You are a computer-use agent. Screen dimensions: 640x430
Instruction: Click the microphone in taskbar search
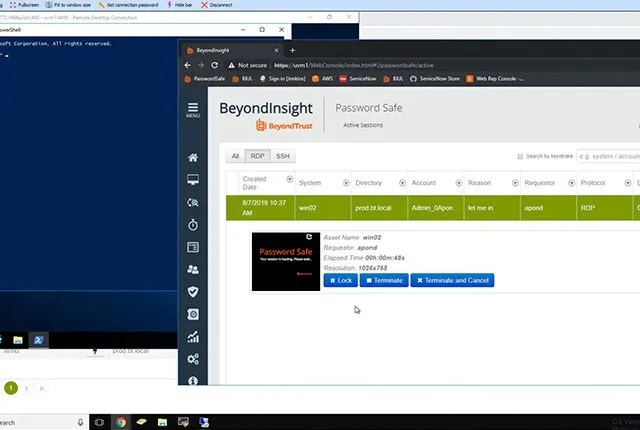point(80,422)
